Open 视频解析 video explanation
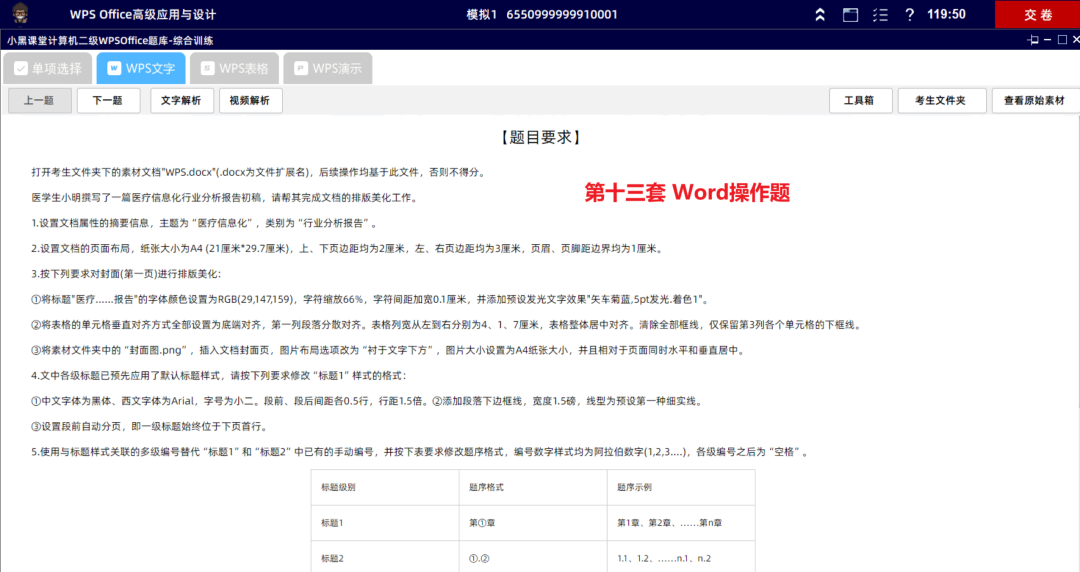 pos(250,101)
